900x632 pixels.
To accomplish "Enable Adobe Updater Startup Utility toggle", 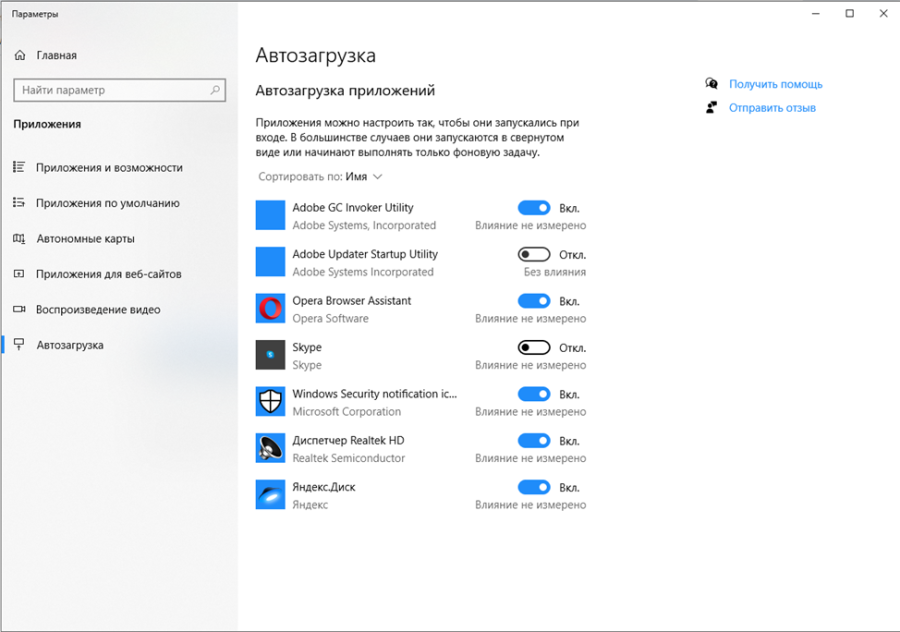I will point(534,254).
